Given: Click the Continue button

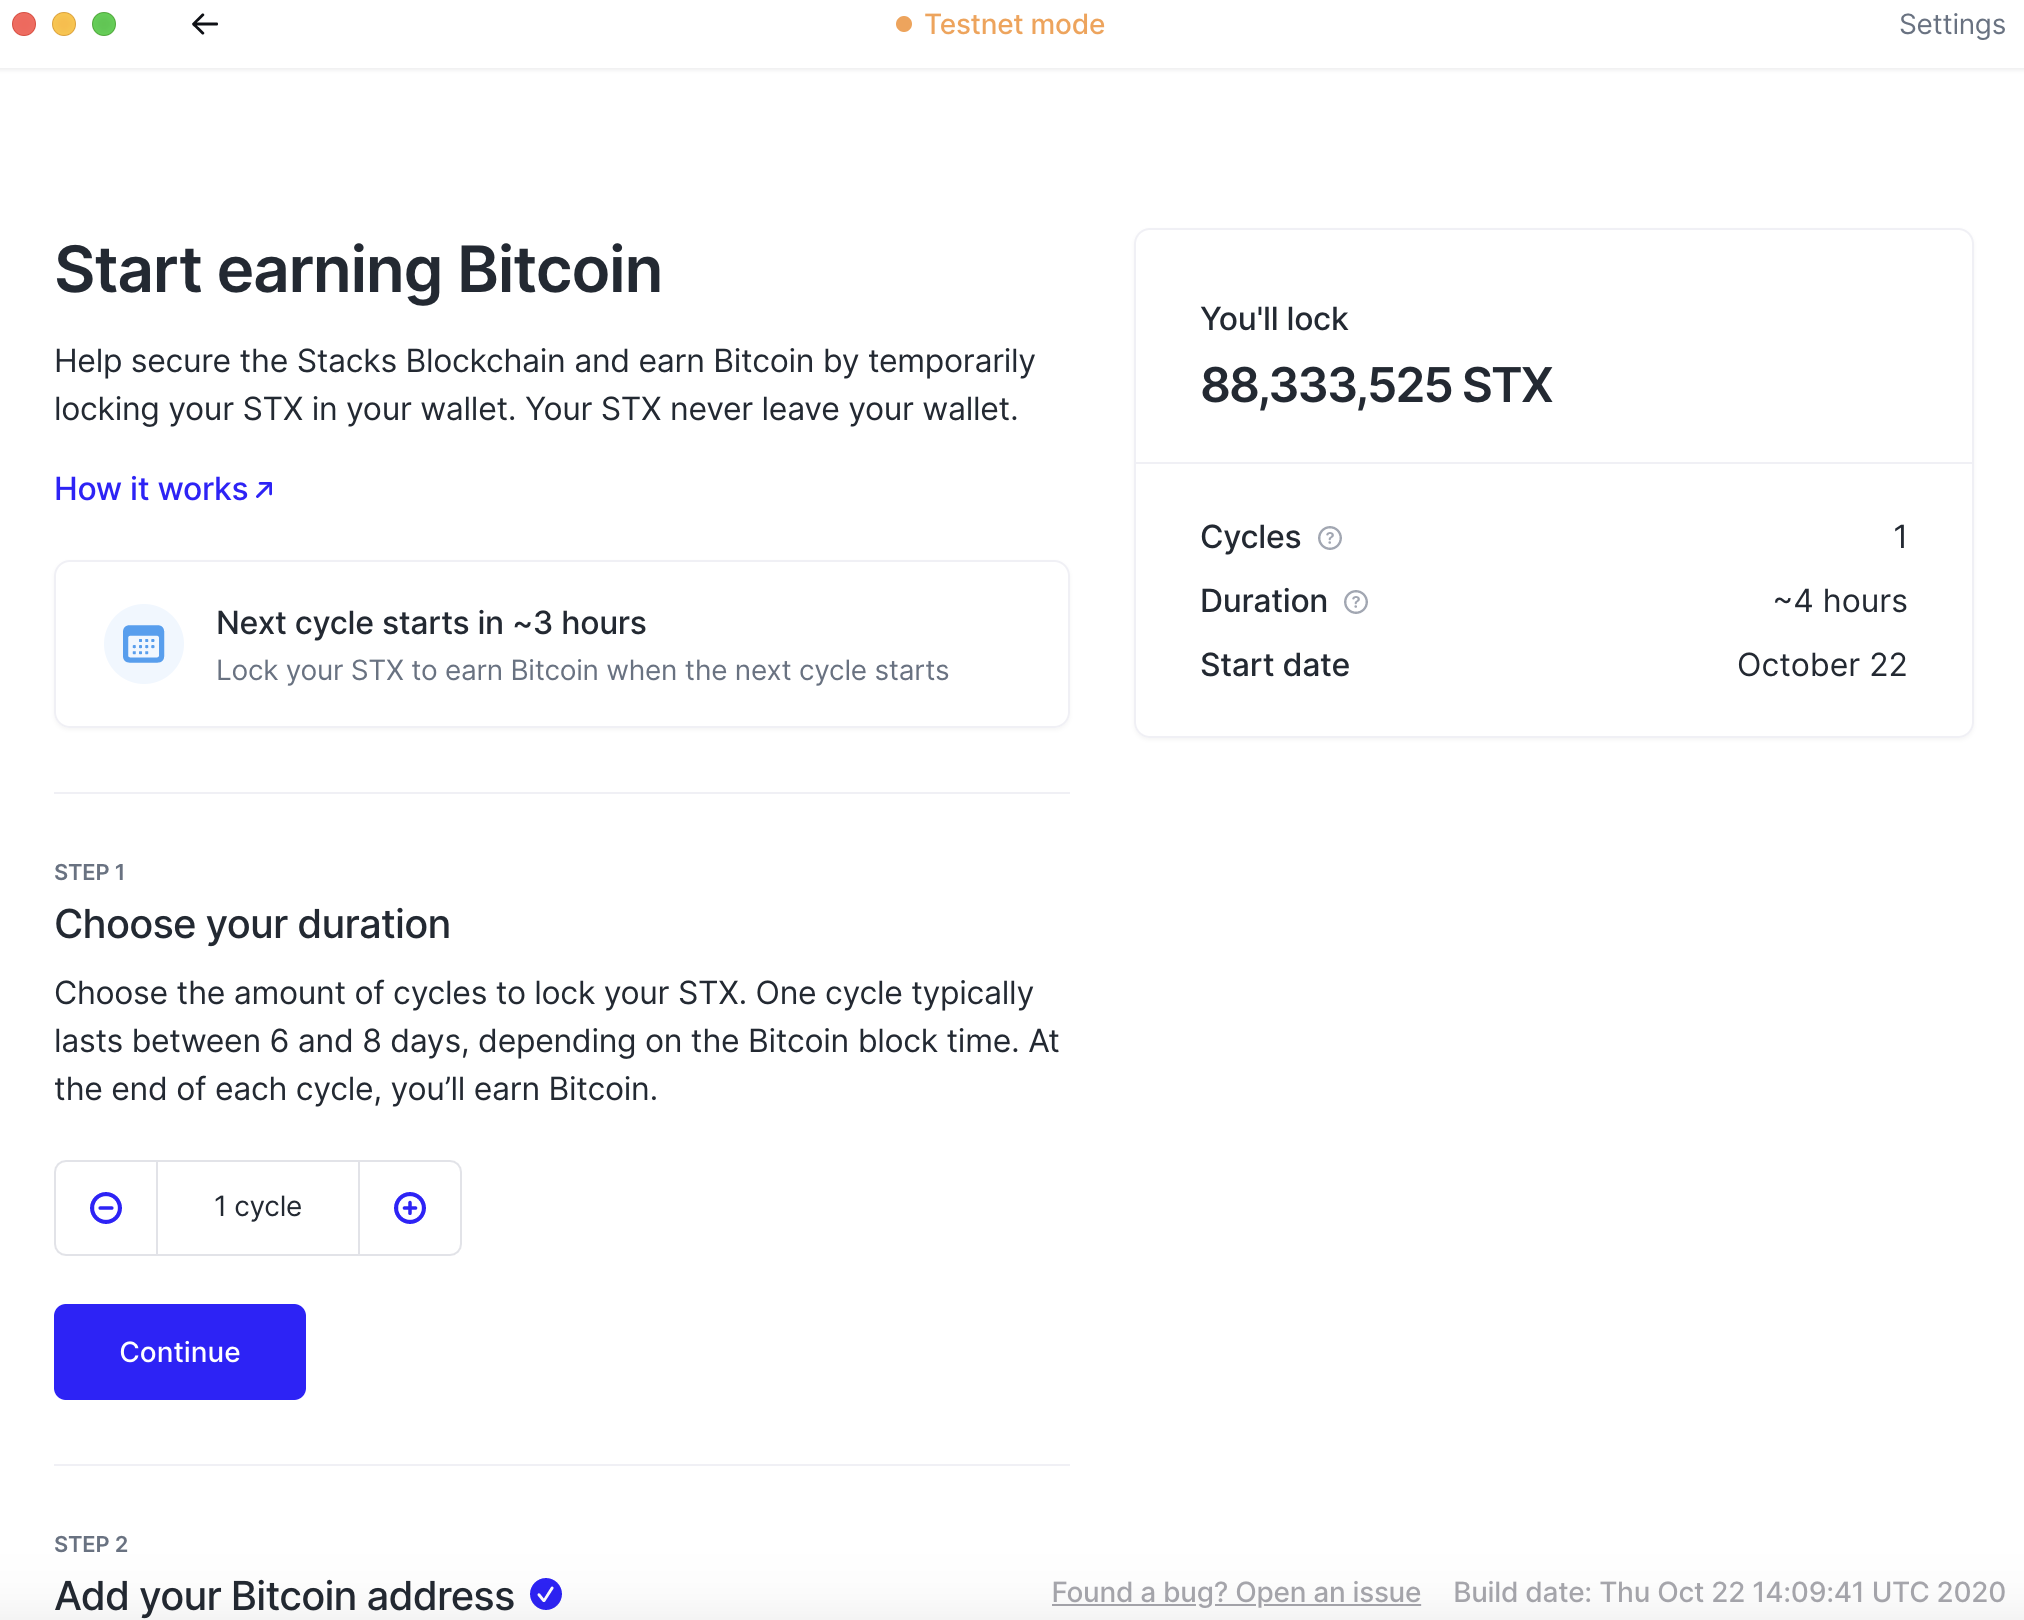Looking at the screenshot, I should (180, 1351).
